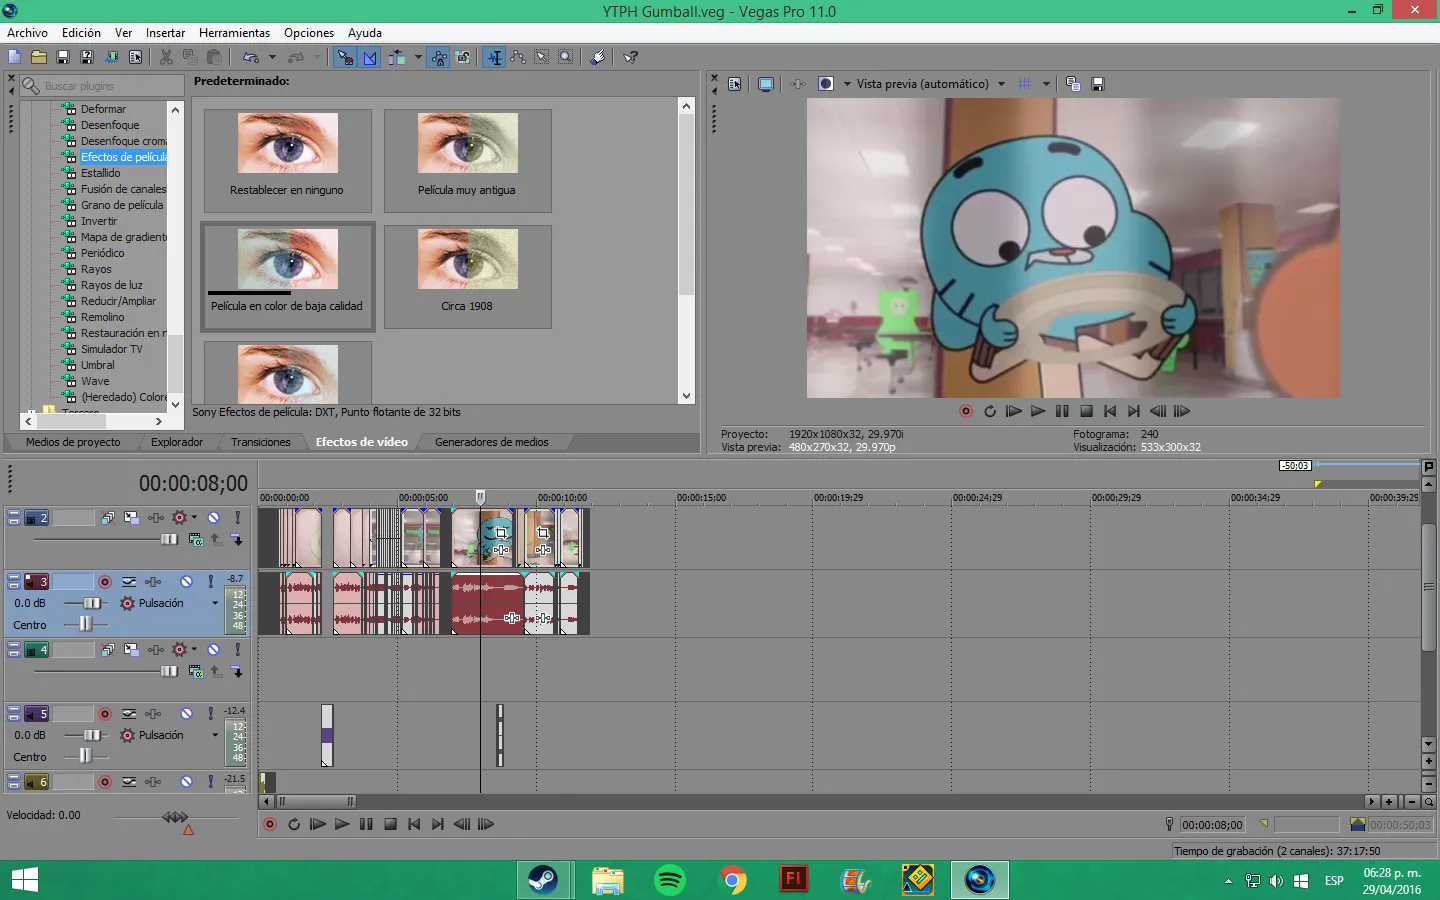This screenshot has height=900, width=1440.
Task: Save the project using the floppy disk icon
Action: pyautogui.click(x=63, y=57)
